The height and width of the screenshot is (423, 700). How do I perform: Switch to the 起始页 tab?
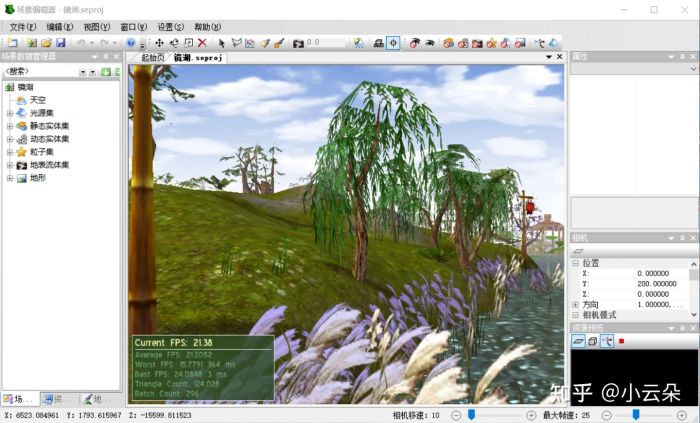(x=152, y=58)
